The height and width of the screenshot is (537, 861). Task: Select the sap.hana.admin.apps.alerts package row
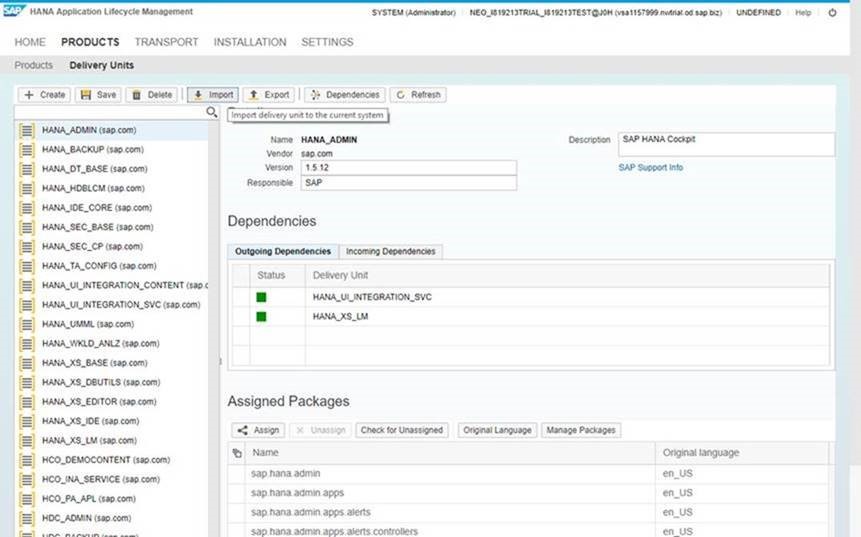529,512
